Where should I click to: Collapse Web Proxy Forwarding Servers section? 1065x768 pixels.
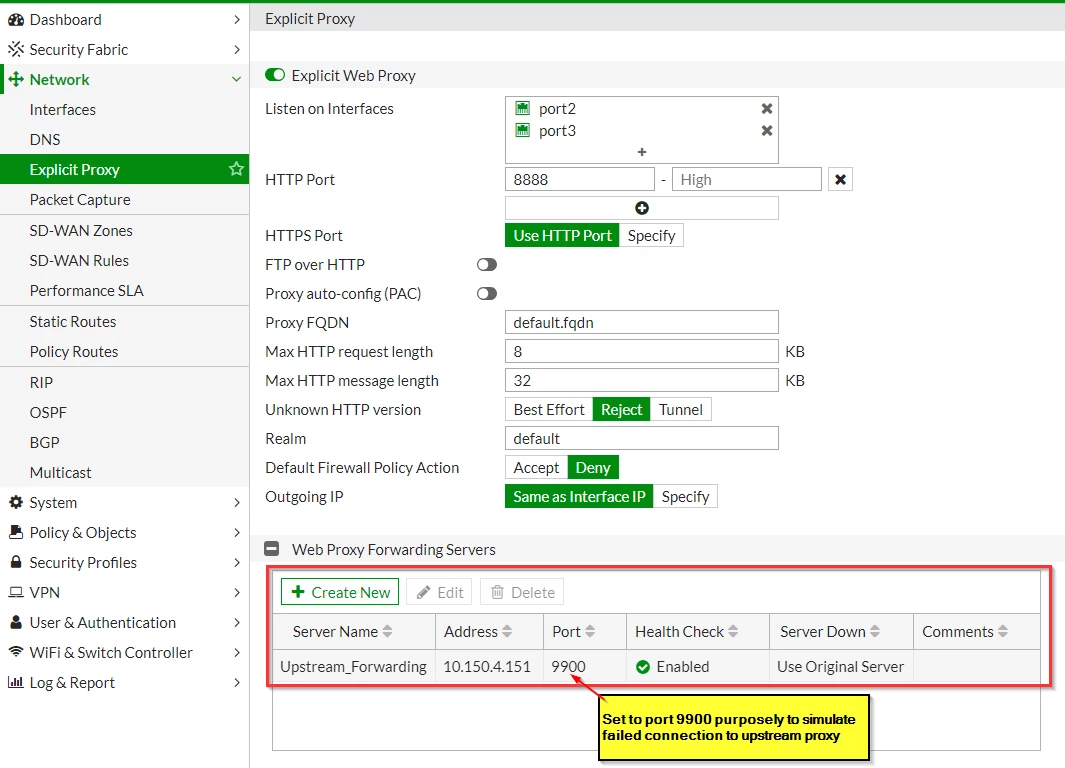pyautogui.click(x=272, y=549)
